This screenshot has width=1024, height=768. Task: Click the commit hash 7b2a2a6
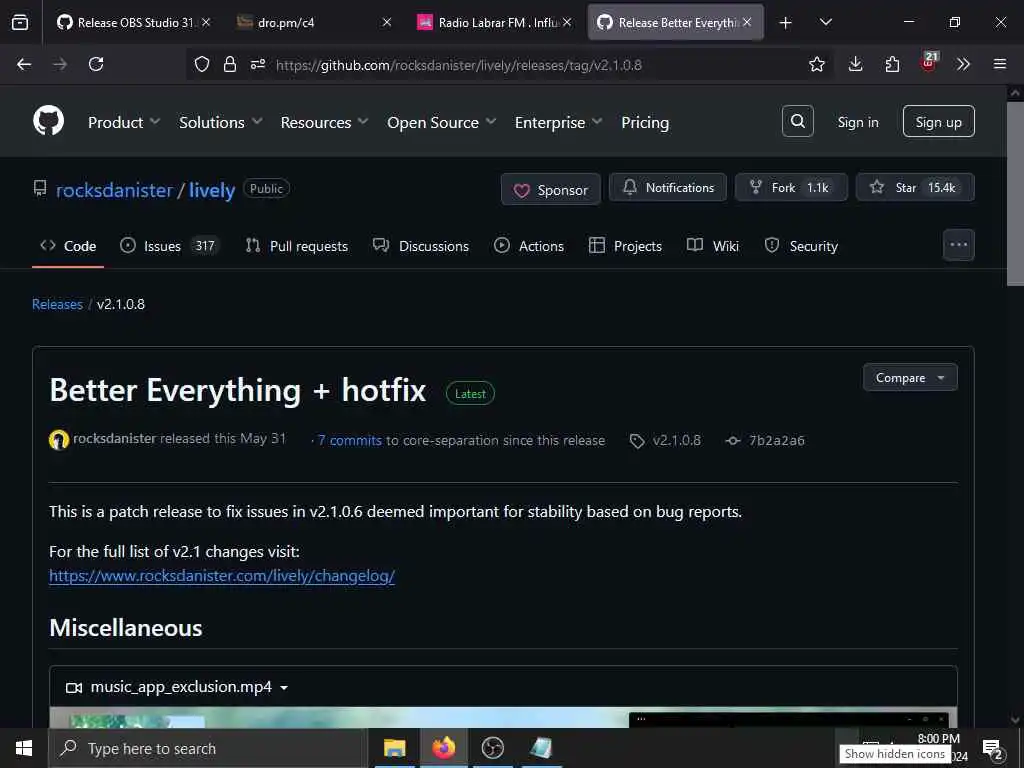[776, 441]
